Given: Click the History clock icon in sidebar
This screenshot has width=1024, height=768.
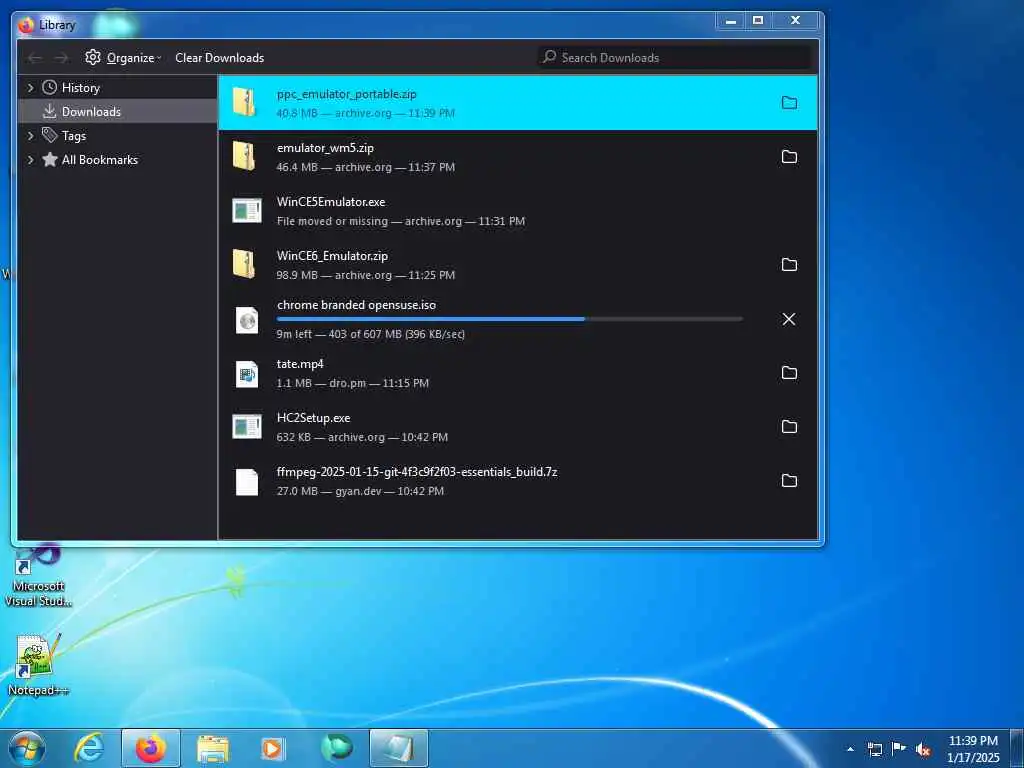Looking at the screenshot, I should 50,87.
